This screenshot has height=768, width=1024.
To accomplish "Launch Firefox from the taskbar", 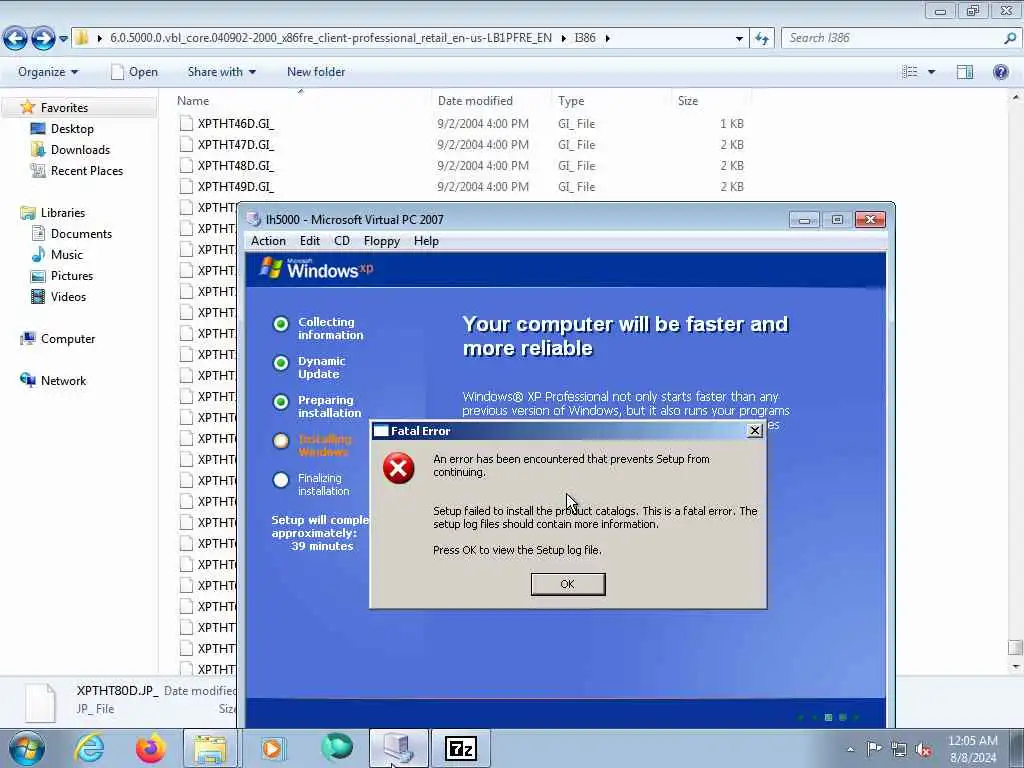I will (151, 748).
